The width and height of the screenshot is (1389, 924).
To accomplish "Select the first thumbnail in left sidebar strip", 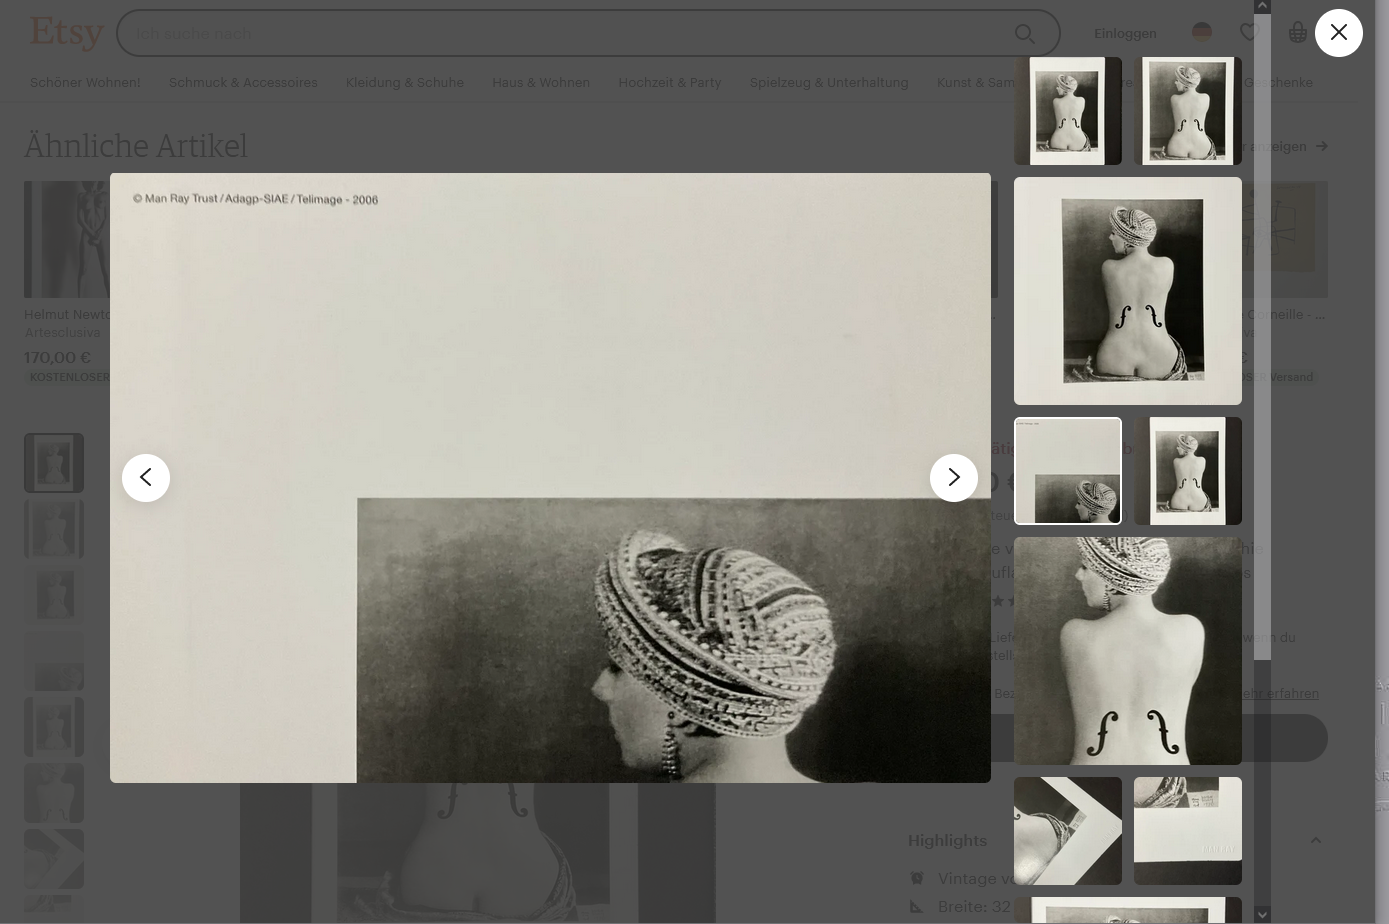I will (54, 463).
